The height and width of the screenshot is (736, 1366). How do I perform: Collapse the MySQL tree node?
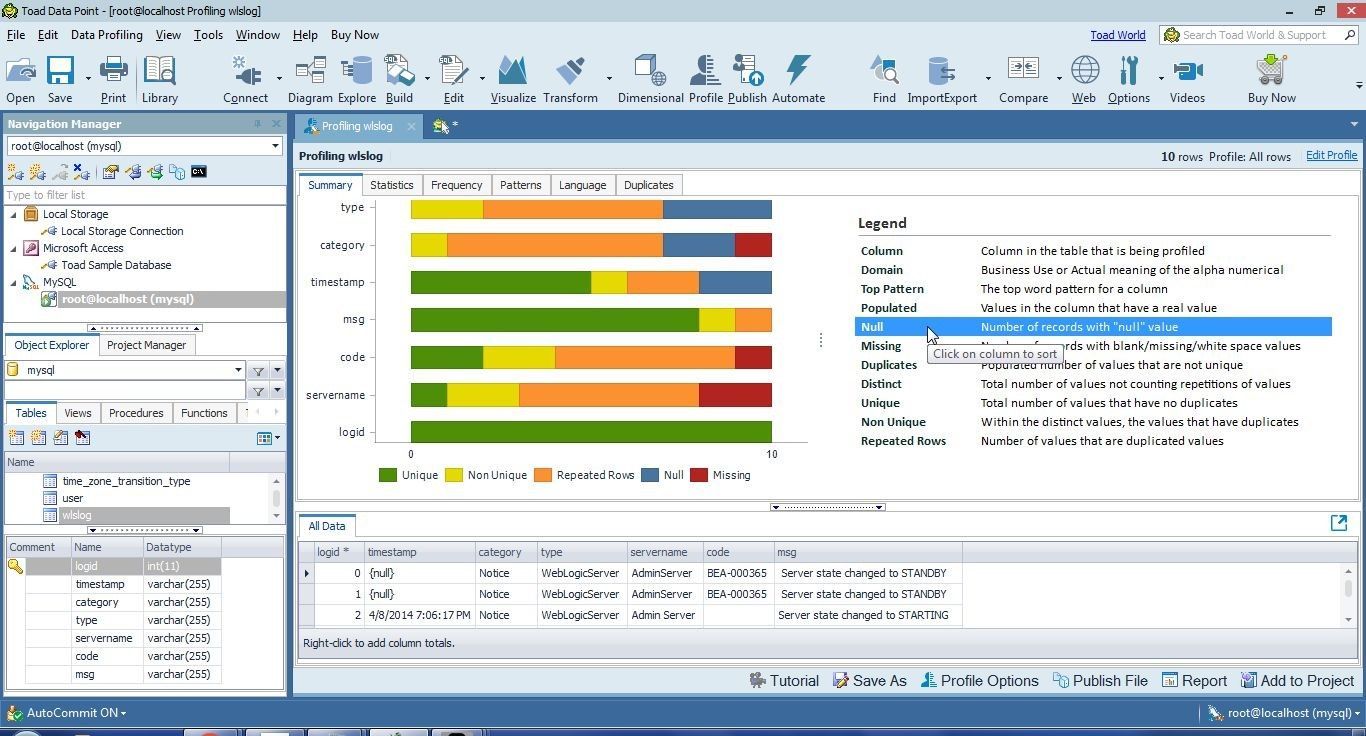point(14,282)
